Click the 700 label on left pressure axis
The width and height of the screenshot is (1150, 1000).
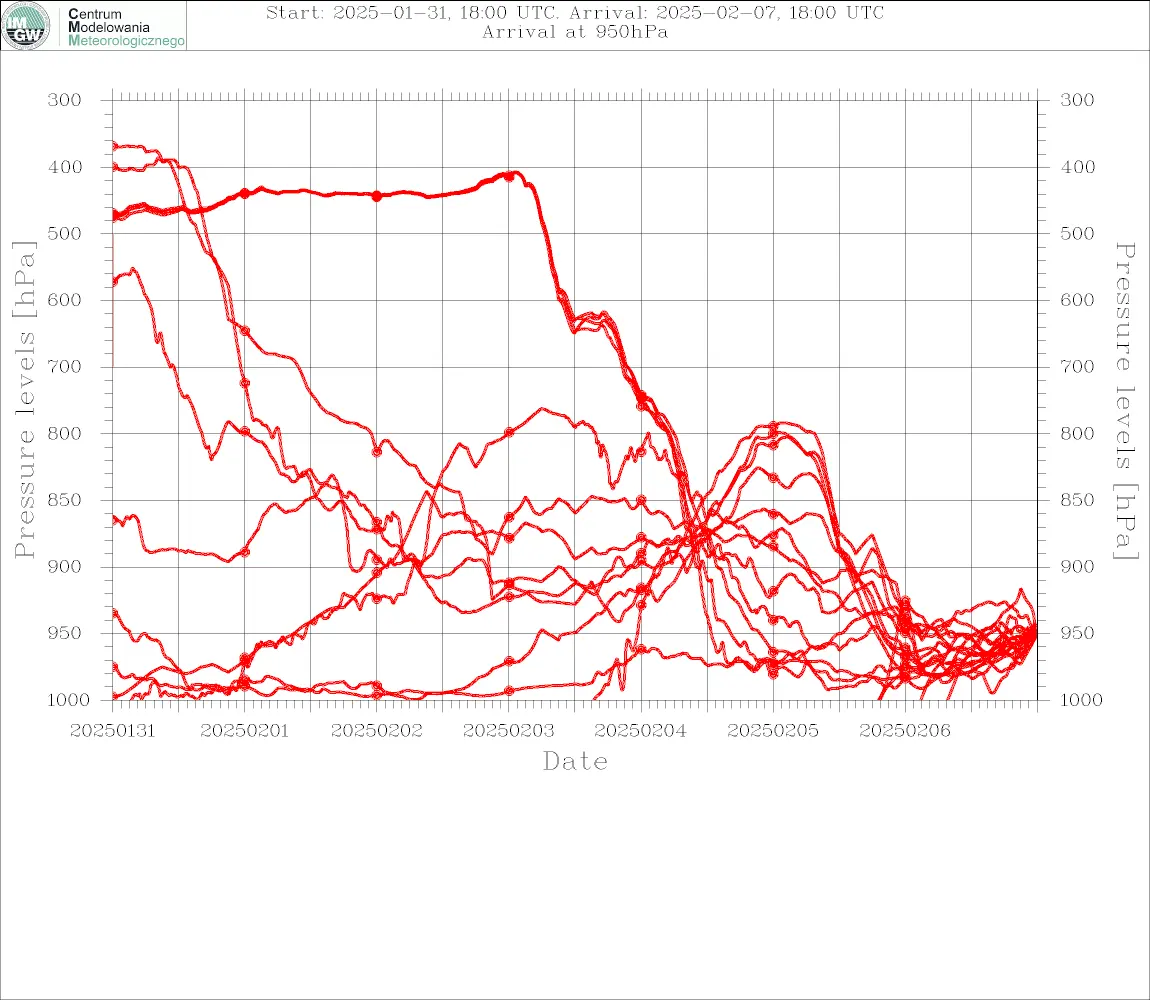[x=65, y=366]
